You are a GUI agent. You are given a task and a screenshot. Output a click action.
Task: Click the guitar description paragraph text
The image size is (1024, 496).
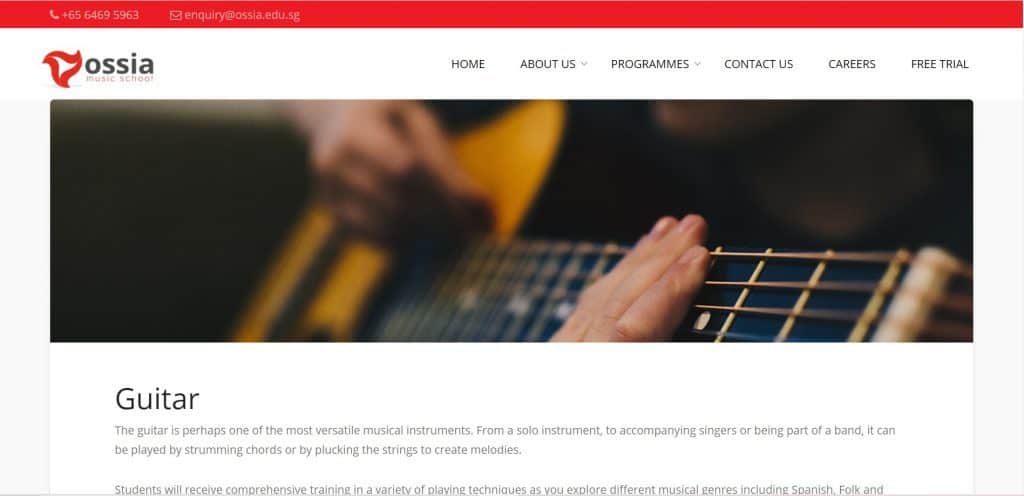[x=505, y=440]
